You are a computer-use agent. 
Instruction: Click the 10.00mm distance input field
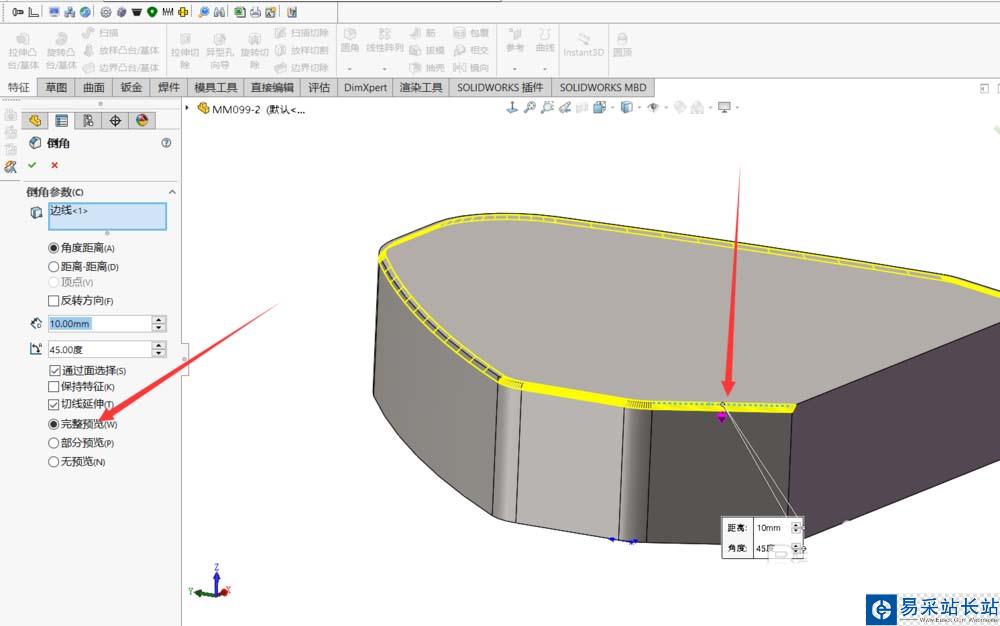point(99,324)
